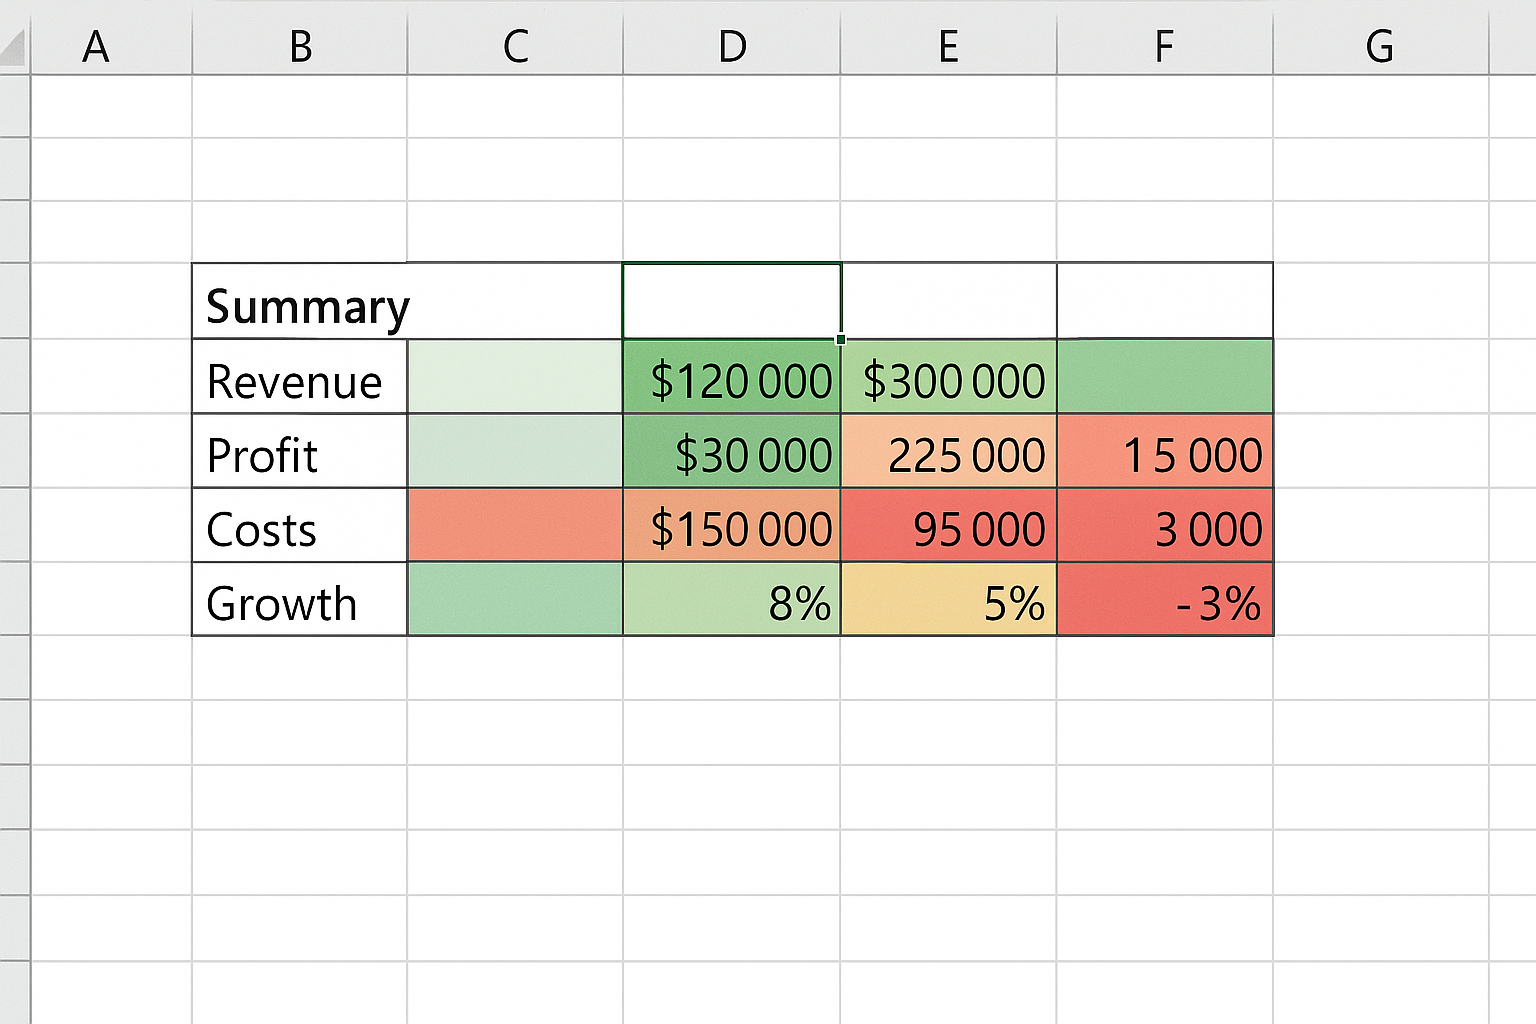Click the red Costs cell in column C

click(x=515, y=525)
